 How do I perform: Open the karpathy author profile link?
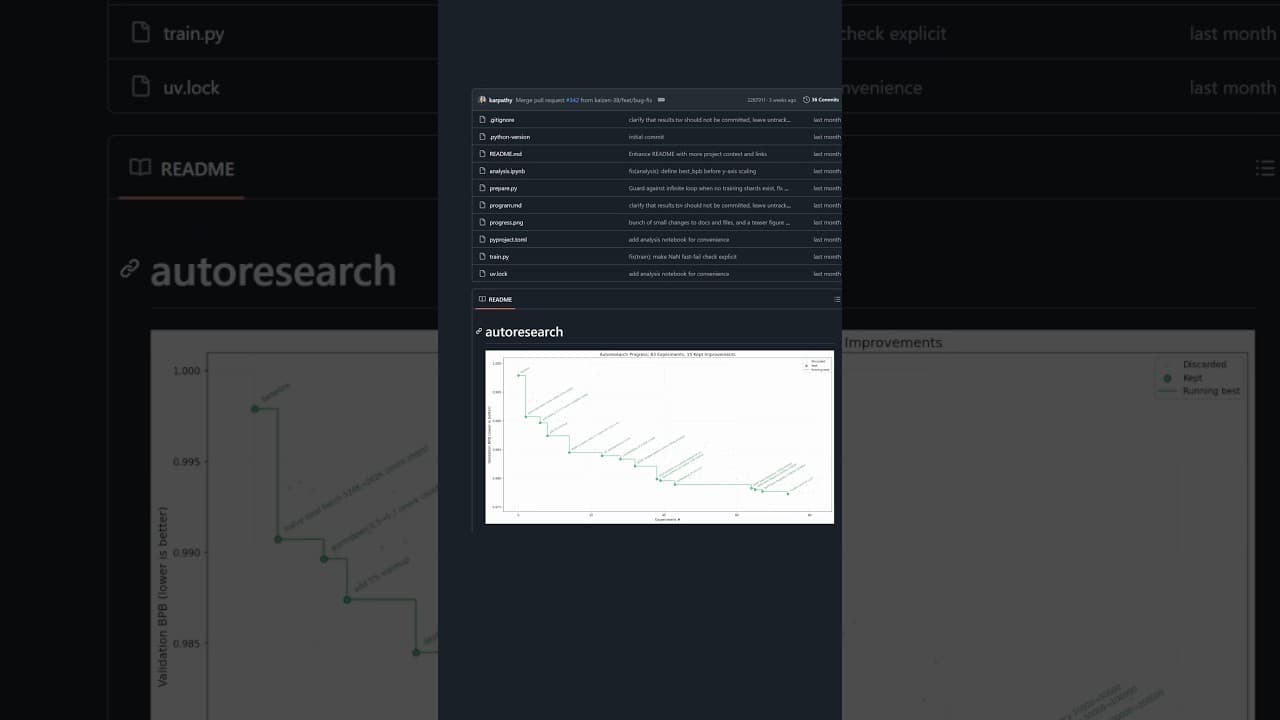tap(500, 100)
